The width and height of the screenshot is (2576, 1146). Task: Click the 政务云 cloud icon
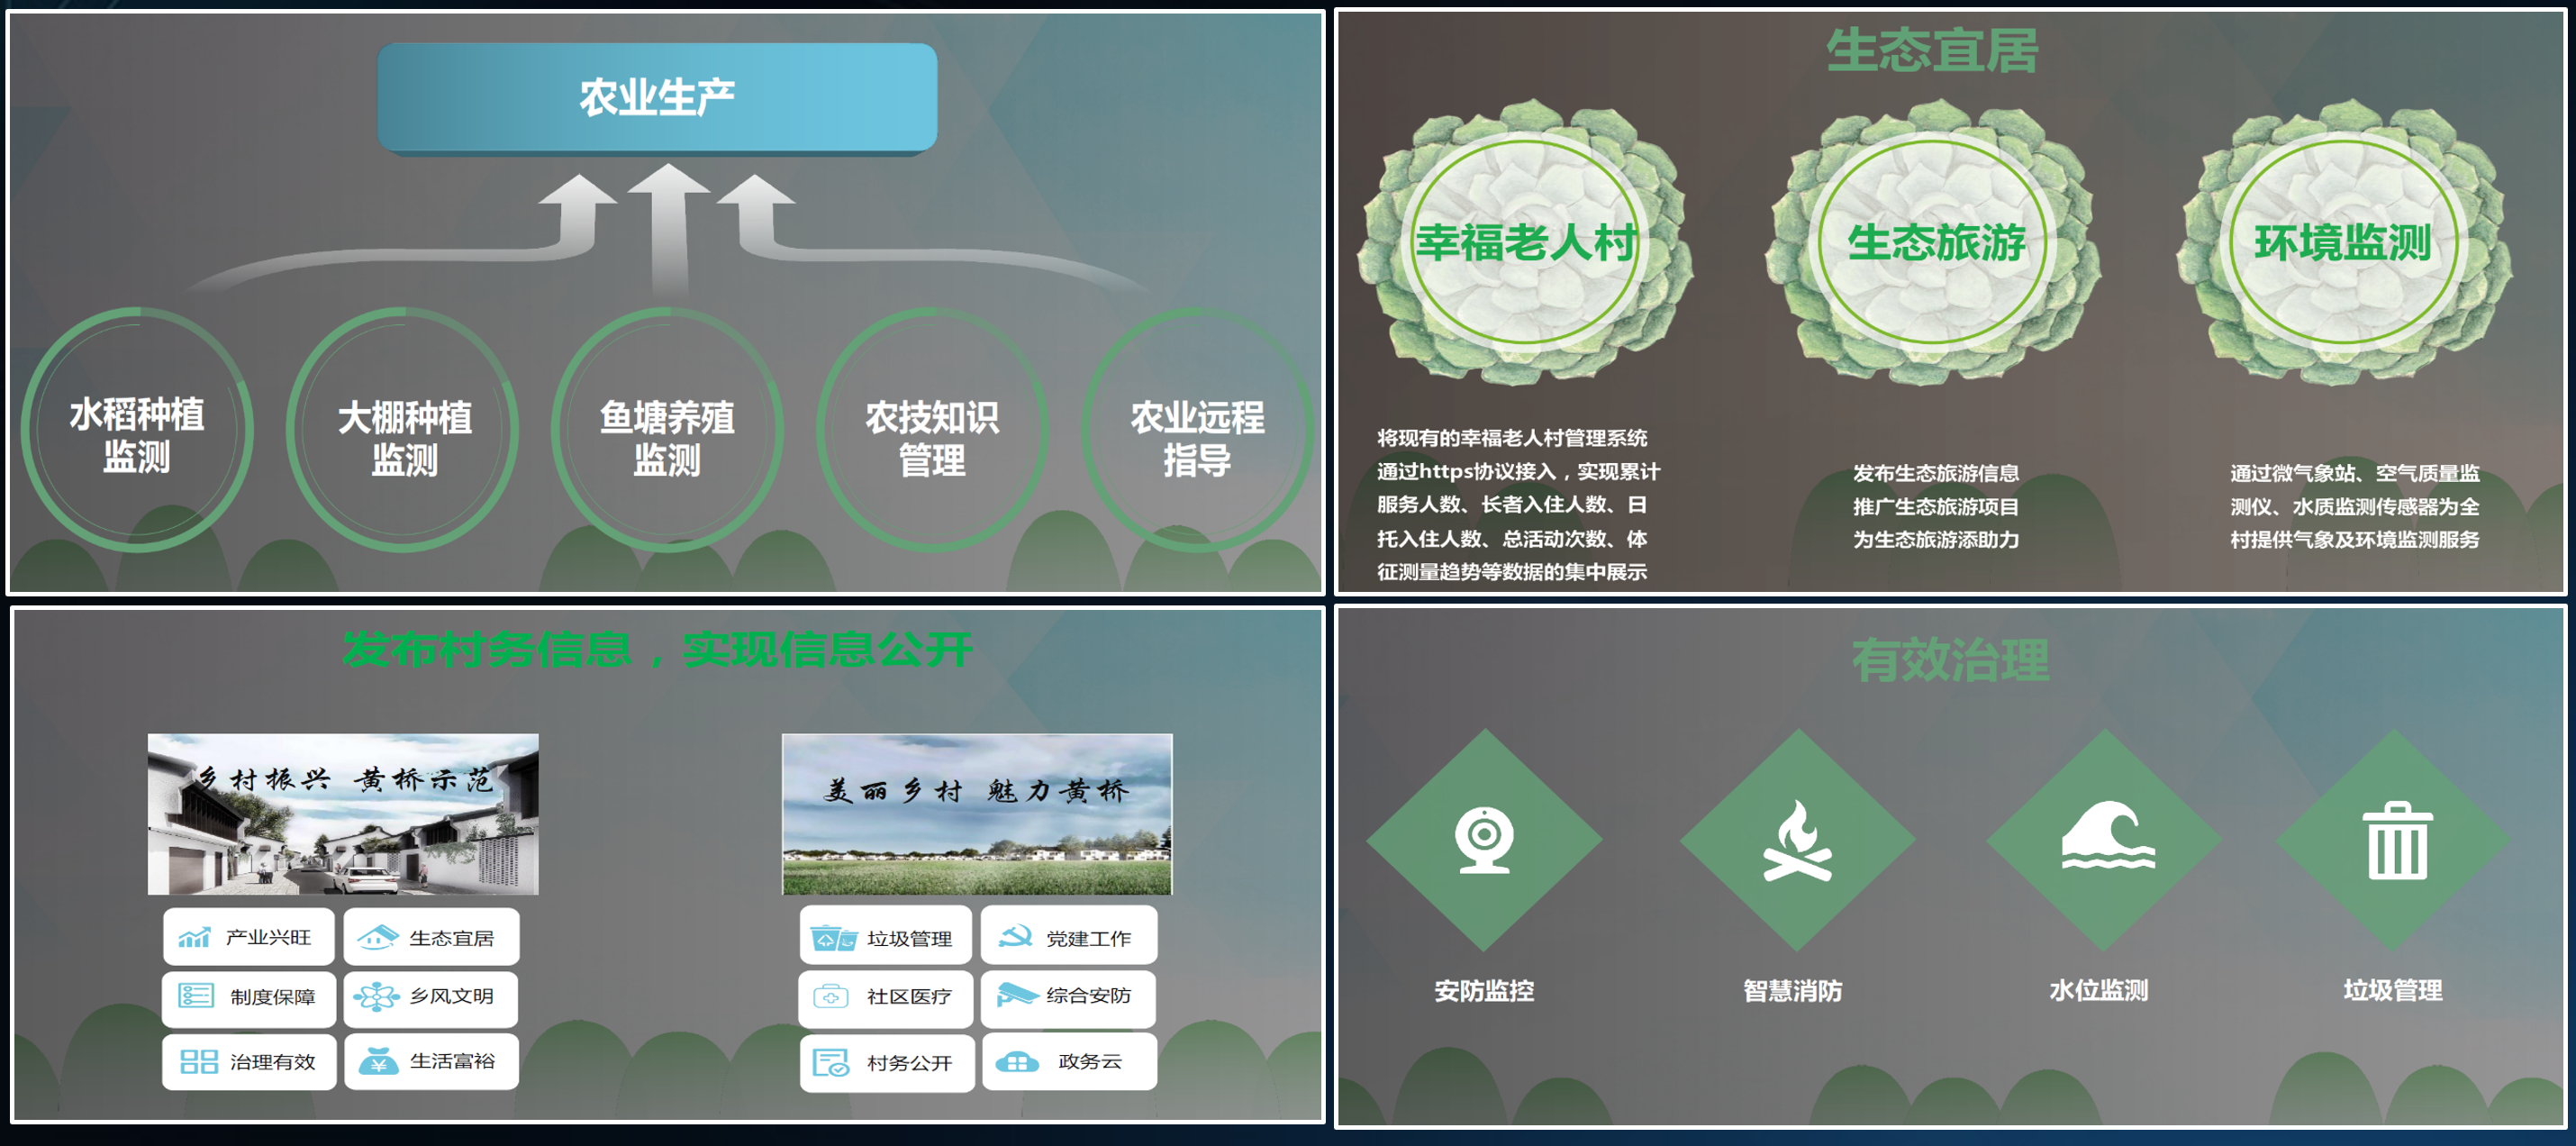tap(1017, 1062)
